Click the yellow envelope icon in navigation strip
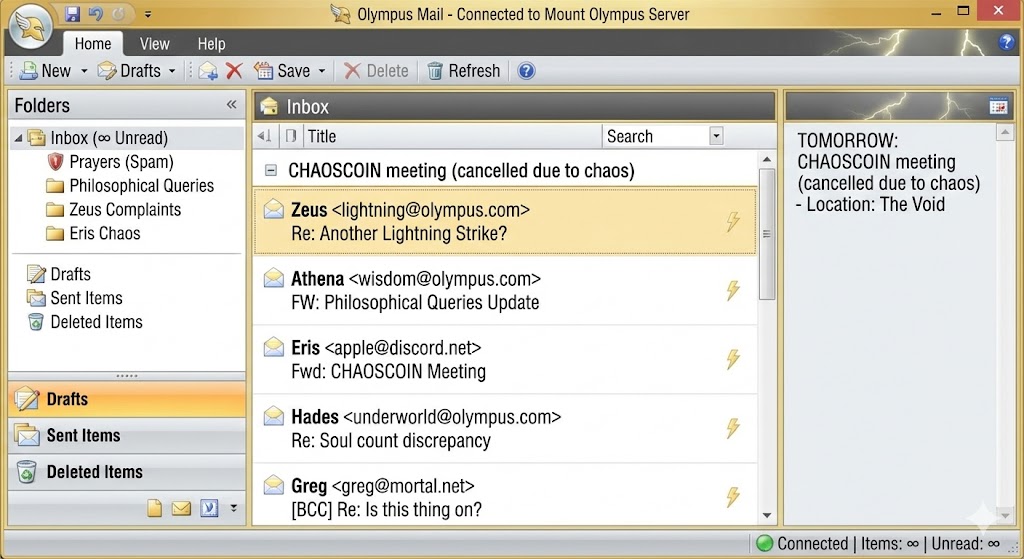The width and height of the screenshot is (1024, 559). coord(181,507)
